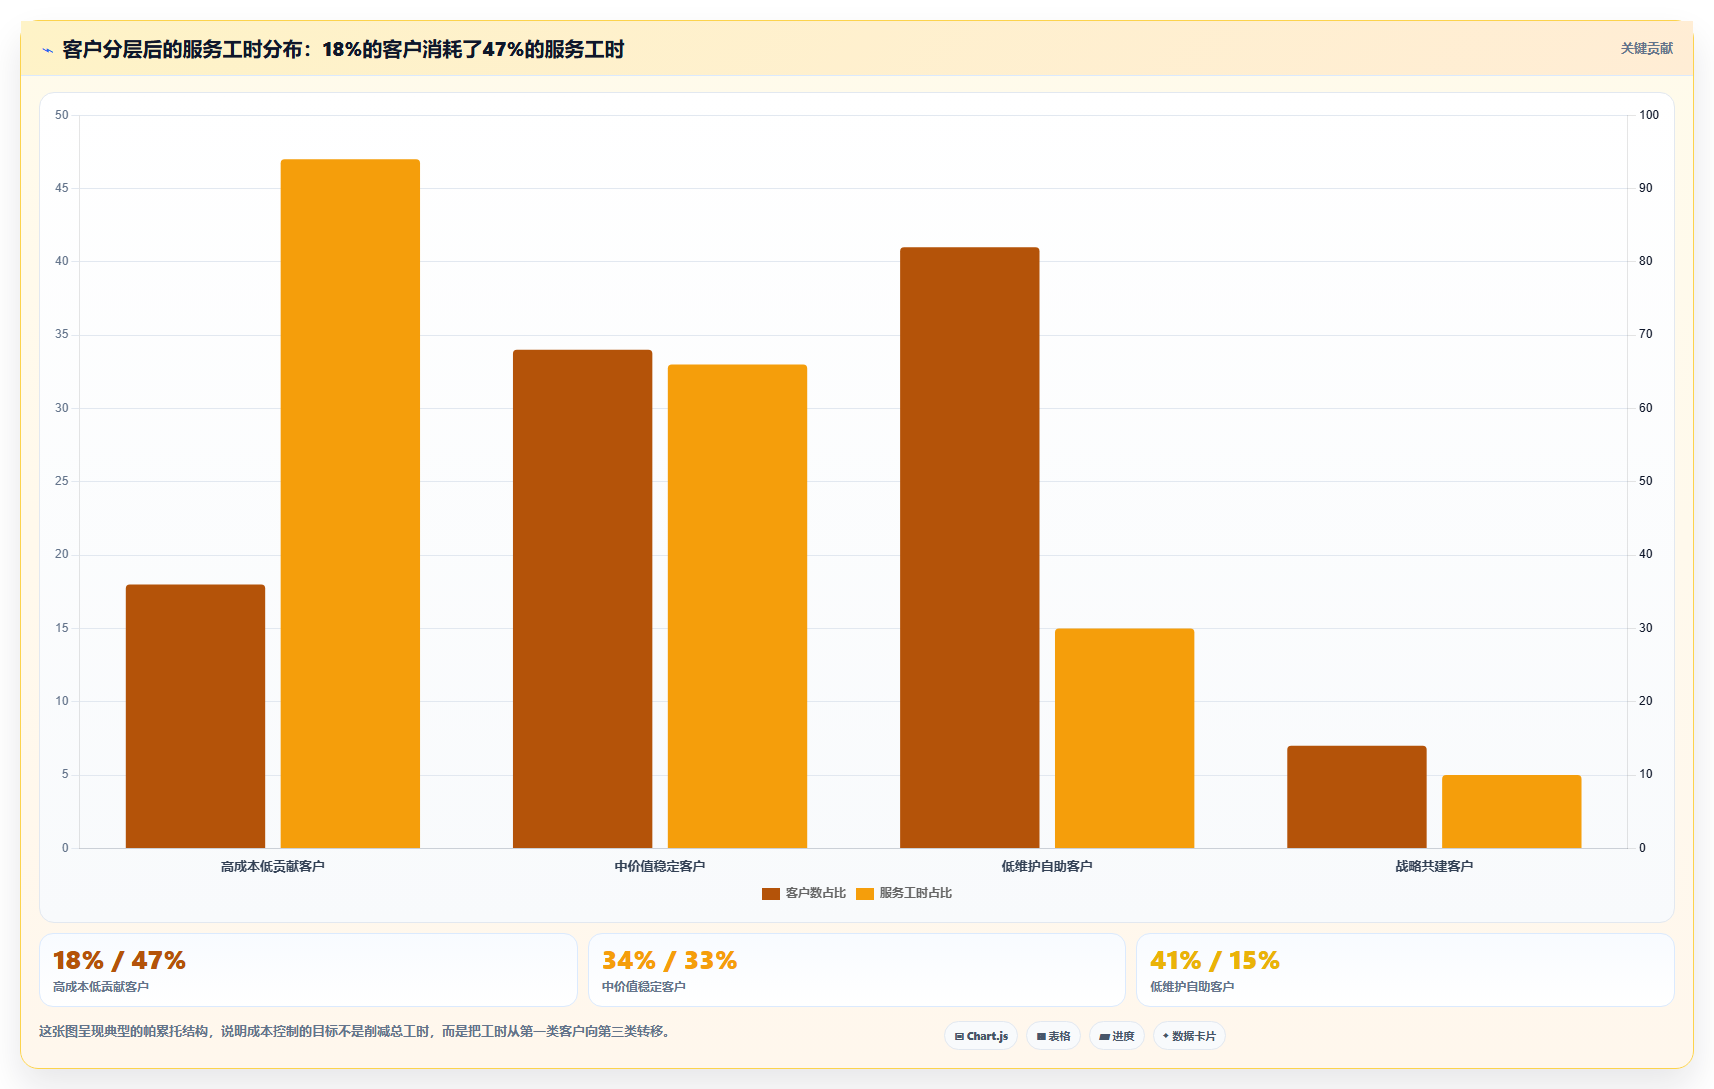Click the 数据卡片 chip

click(x=1189, y=1036)
